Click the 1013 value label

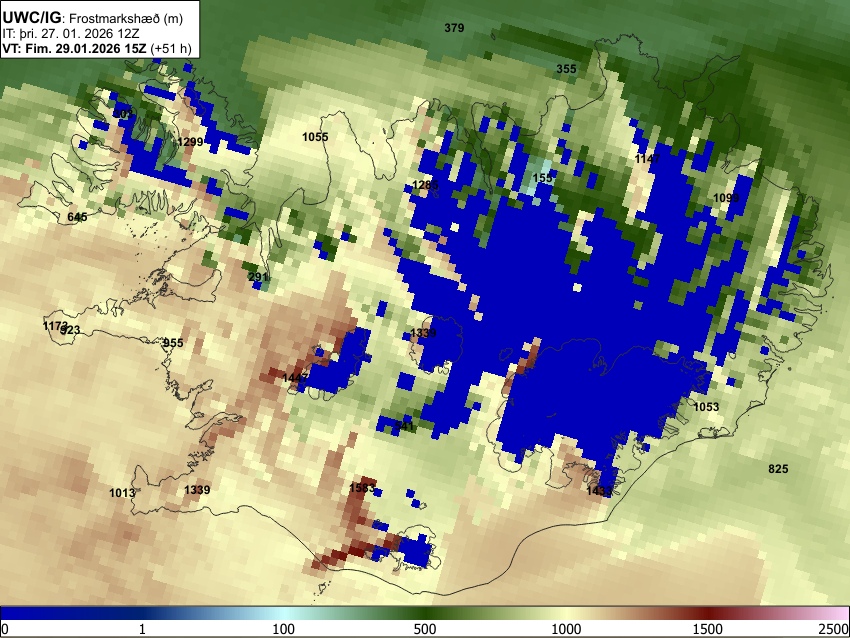pyautogui.click(x=122, y=493)
